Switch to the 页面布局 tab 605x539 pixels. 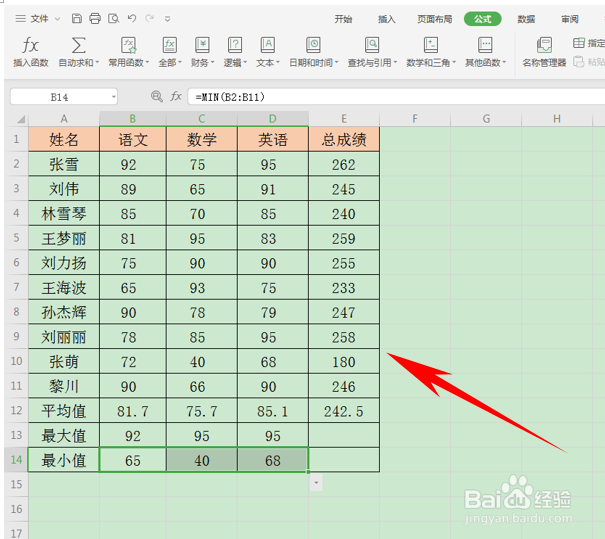[x=434, y=19]
